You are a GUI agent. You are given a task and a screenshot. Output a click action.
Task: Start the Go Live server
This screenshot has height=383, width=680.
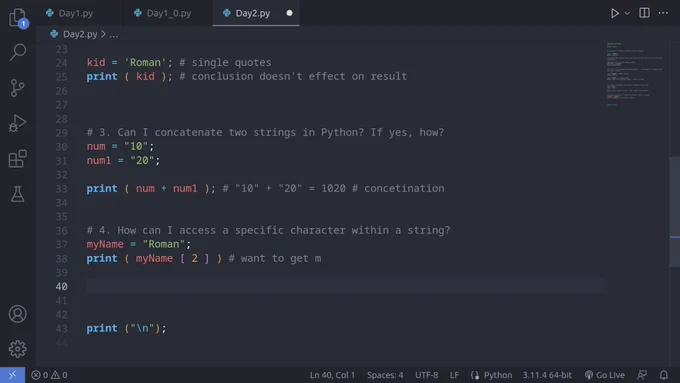click(605, 375)
